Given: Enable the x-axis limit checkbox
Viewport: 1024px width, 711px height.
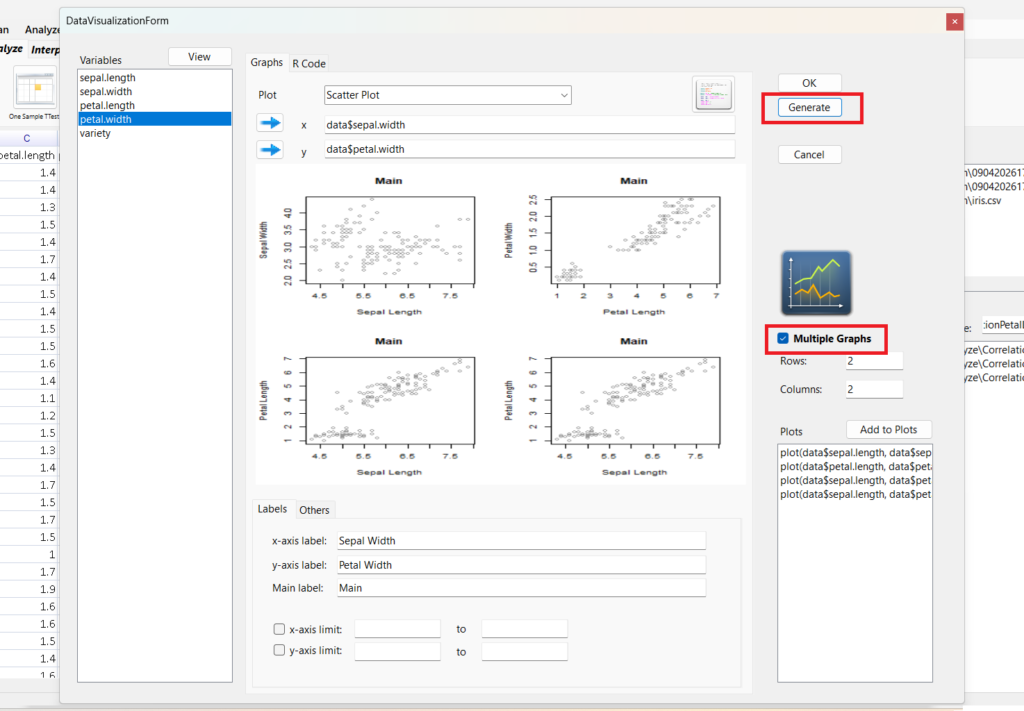Looking at the screenshot, I should point(279,629).
